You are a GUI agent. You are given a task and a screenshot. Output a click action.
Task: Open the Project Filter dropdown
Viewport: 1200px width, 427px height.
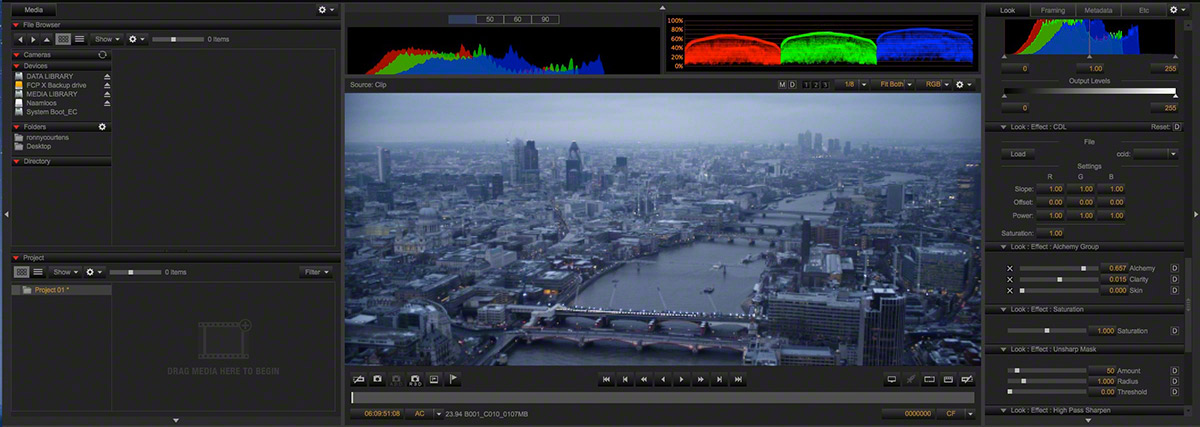[x=316, y=272]
